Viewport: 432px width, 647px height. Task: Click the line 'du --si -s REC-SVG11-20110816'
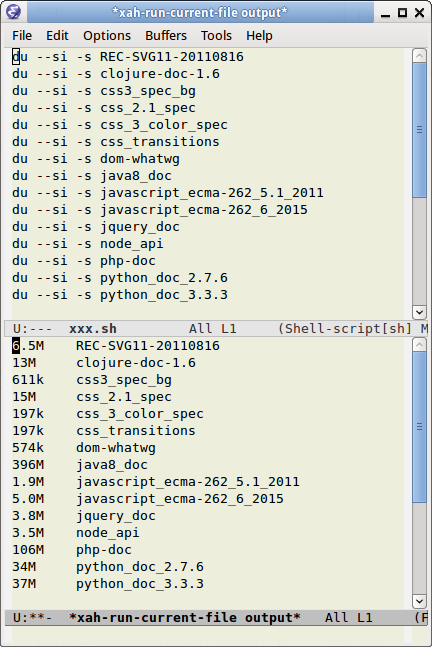[128, 57]
